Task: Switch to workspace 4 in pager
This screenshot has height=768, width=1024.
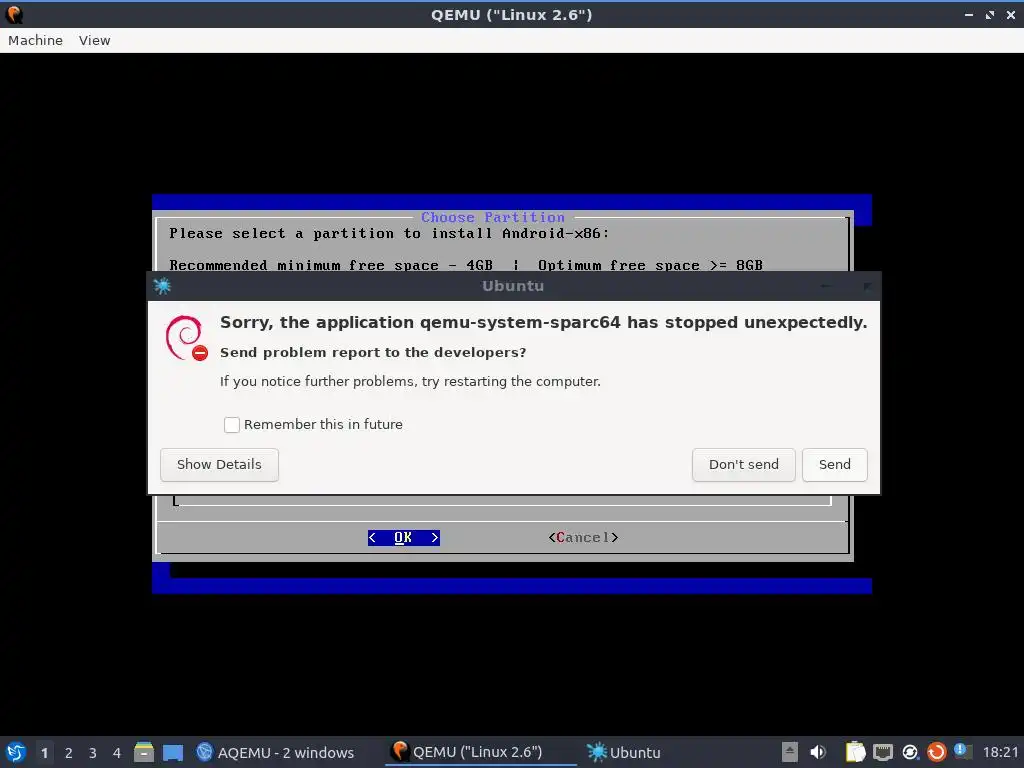Action: [x=117, y=752]
